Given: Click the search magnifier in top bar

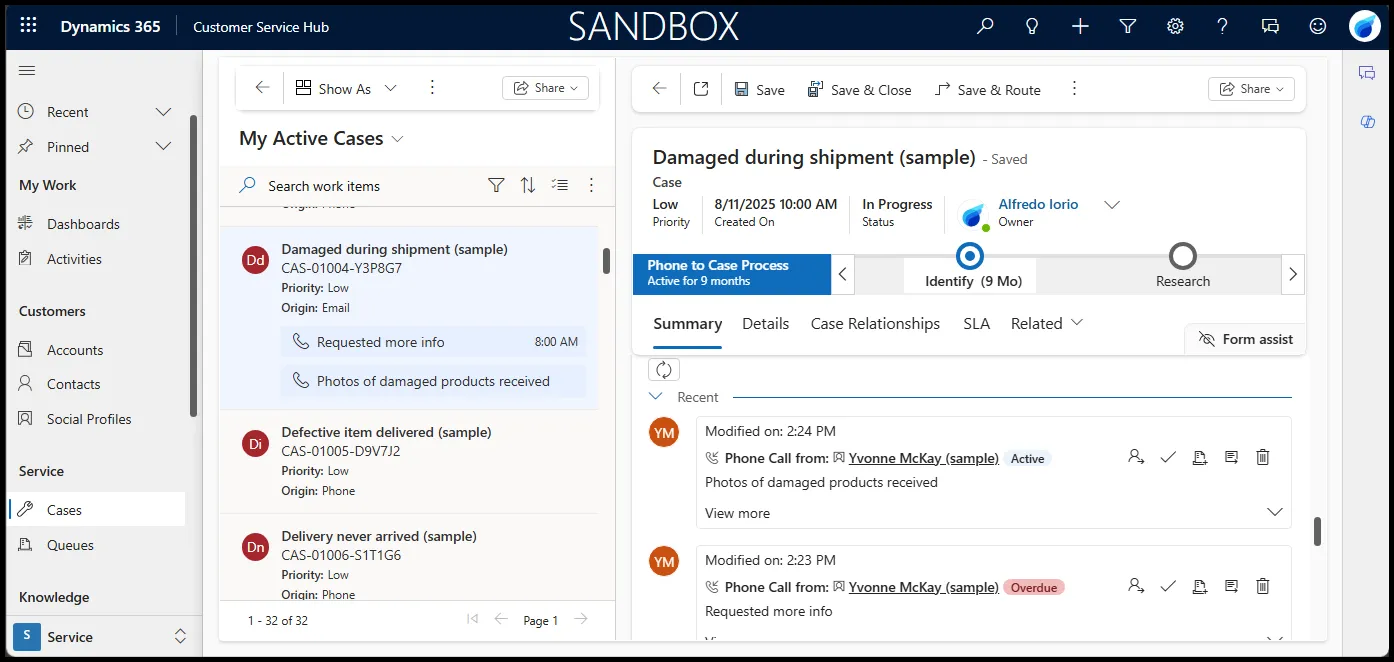Looking at the screenshot, I should 985,26.
